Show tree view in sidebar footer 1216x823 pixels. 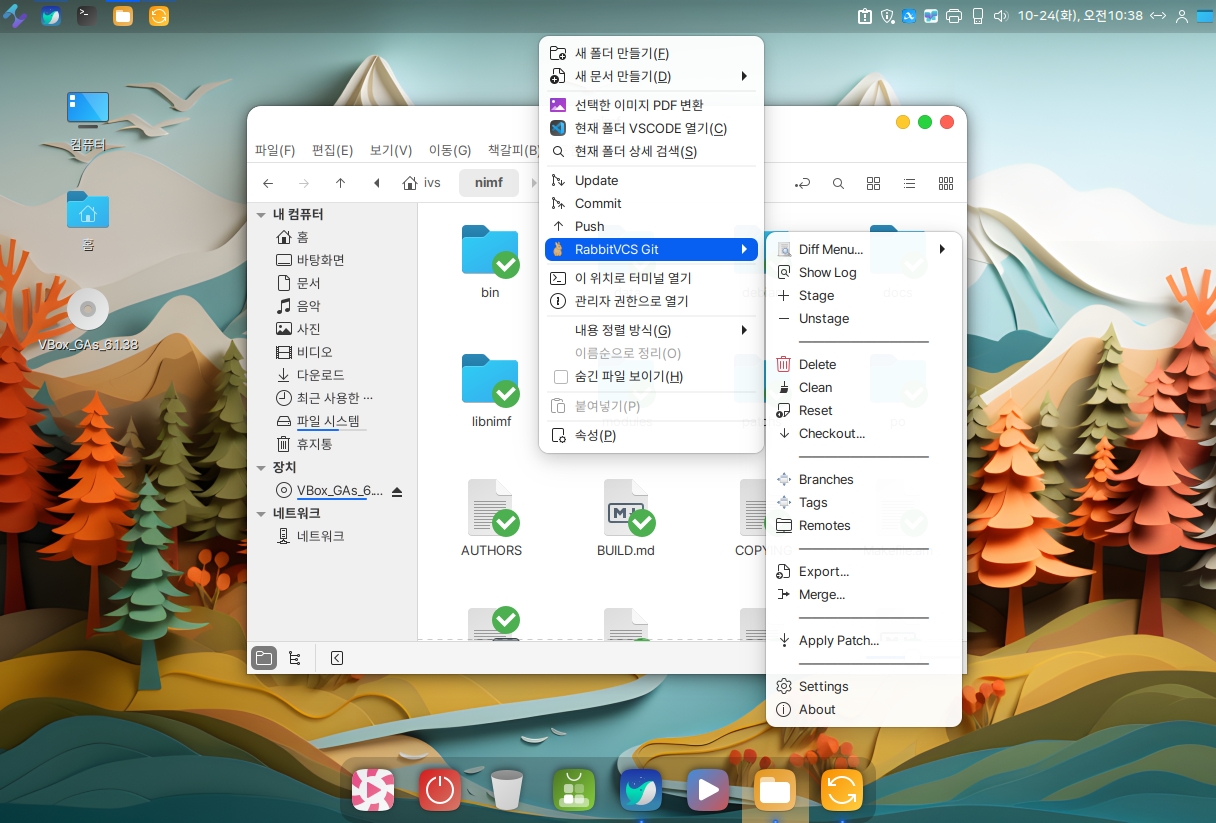click(x=294, y=658)
